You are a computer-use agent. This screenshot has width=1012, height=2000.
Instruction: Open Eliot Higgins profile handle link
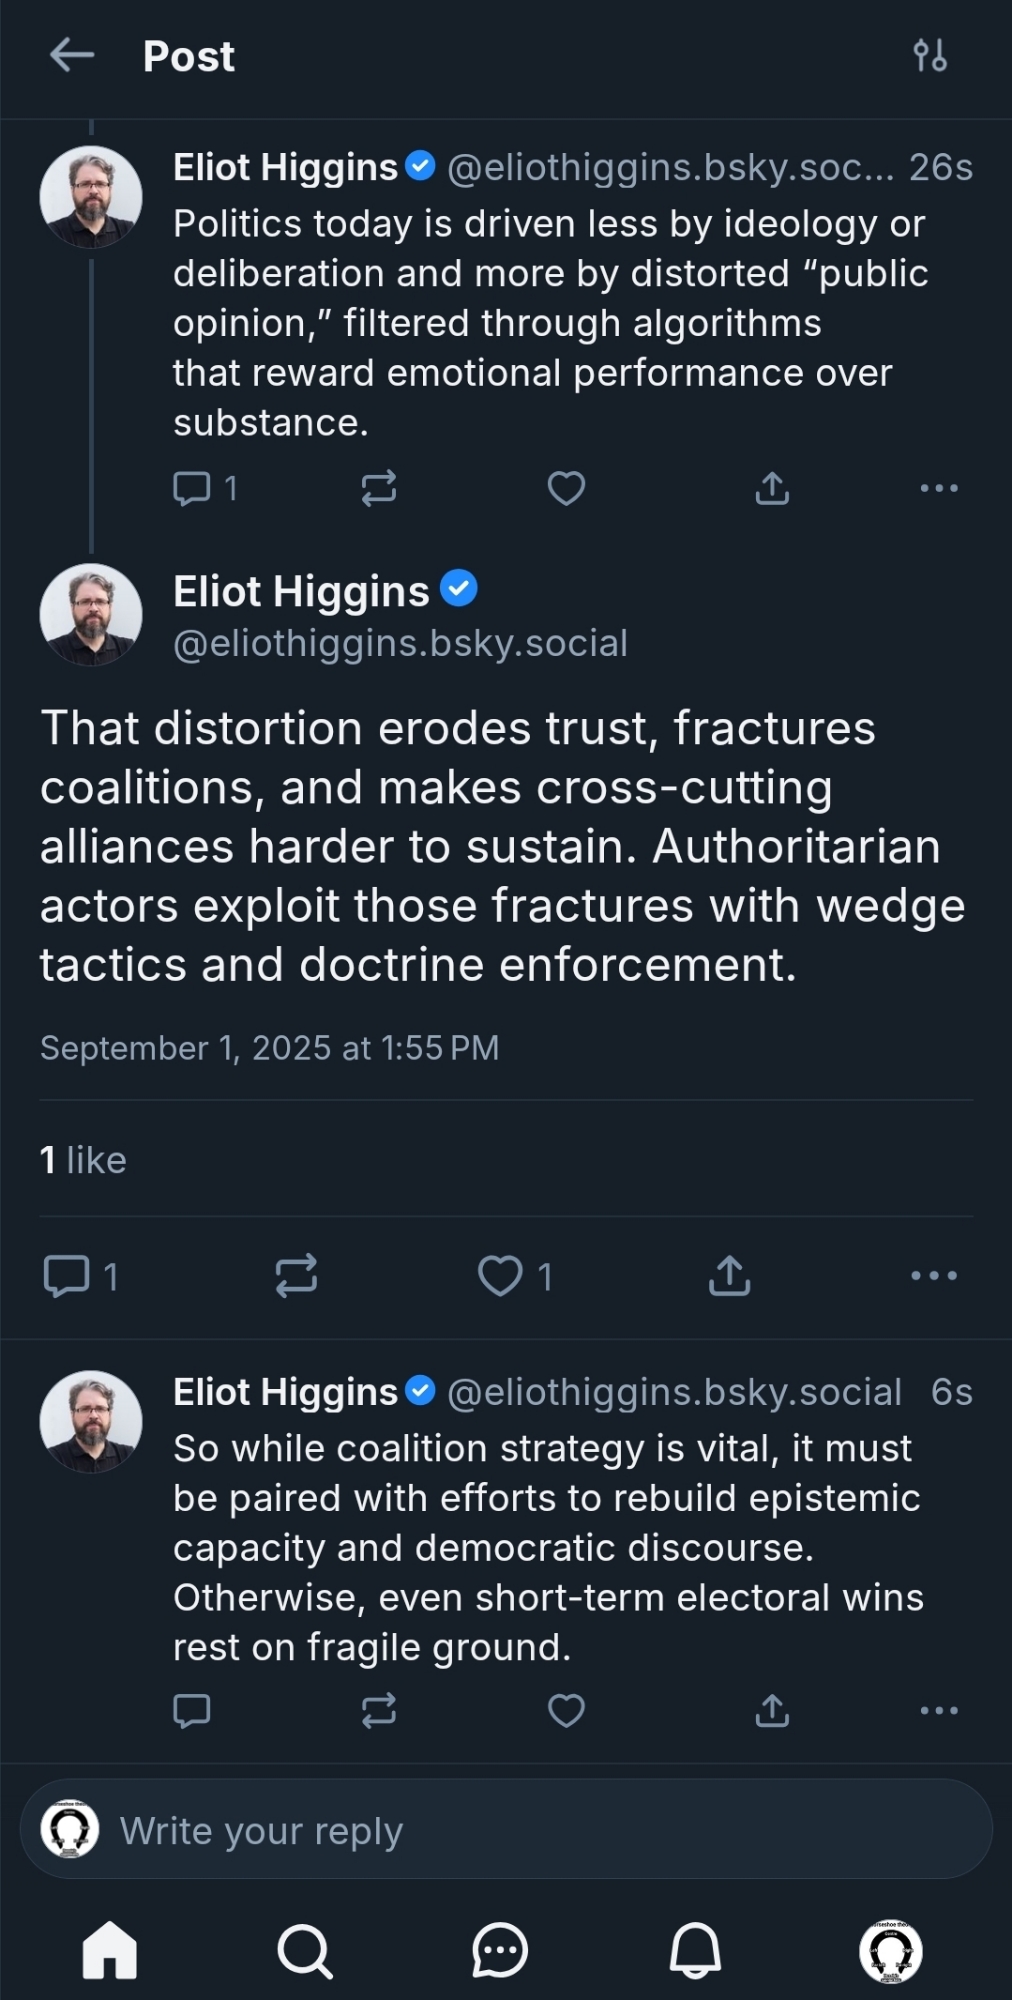(400, 643)
